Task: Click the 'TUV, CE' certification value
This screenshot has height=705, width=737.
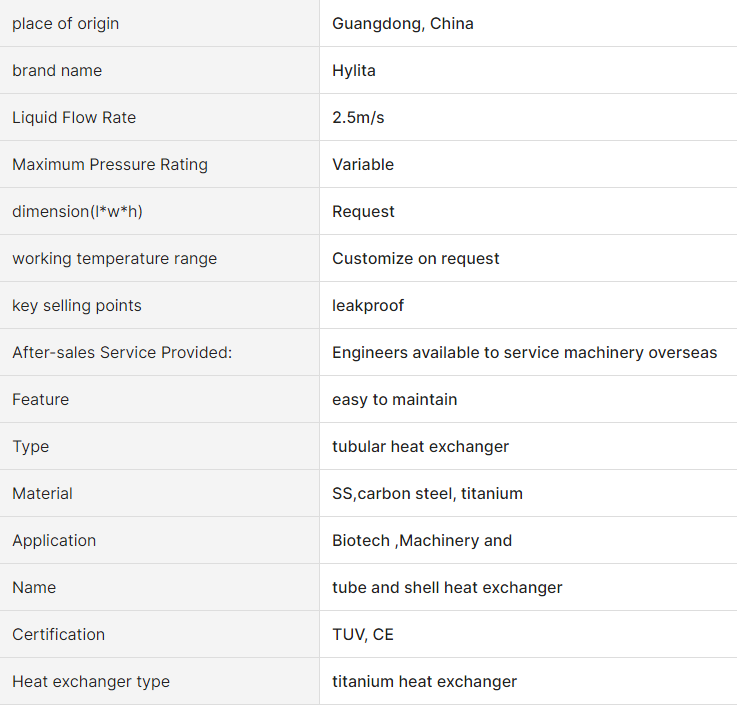Action: click(x=363, y=634)
